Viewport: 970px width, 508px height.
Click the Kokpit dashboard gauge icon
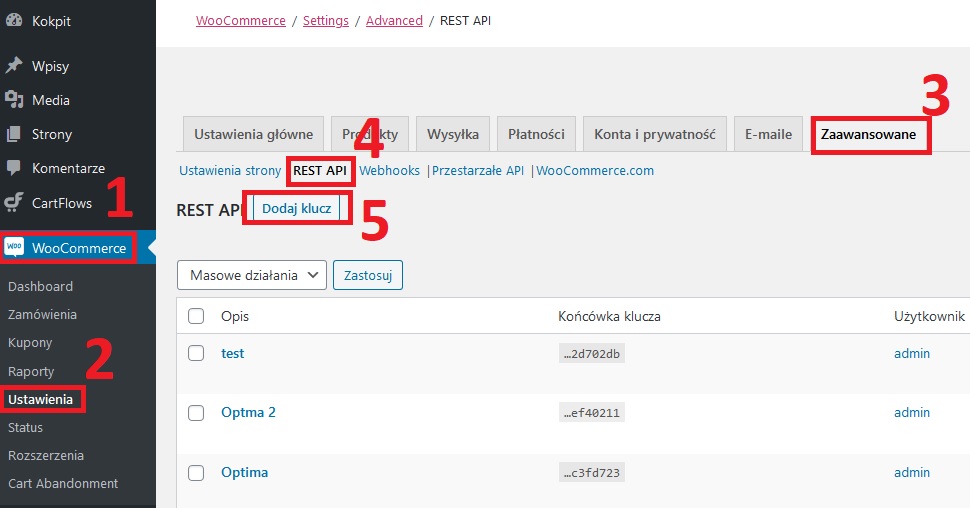[x=14, y=20]
